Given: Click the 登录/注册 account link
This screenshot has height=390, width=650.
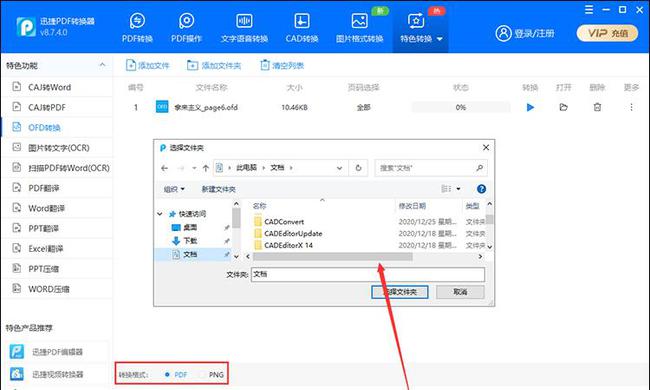Looking at the screenshot, I should [525, 33].
